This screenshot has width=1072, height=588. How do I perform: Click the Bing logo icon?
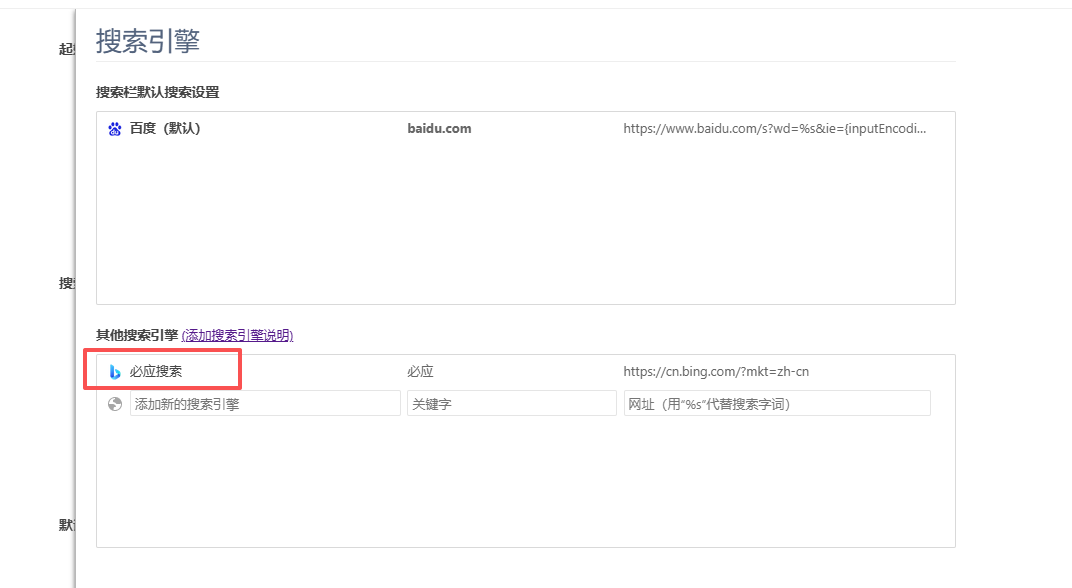click(x=115, y=372)
